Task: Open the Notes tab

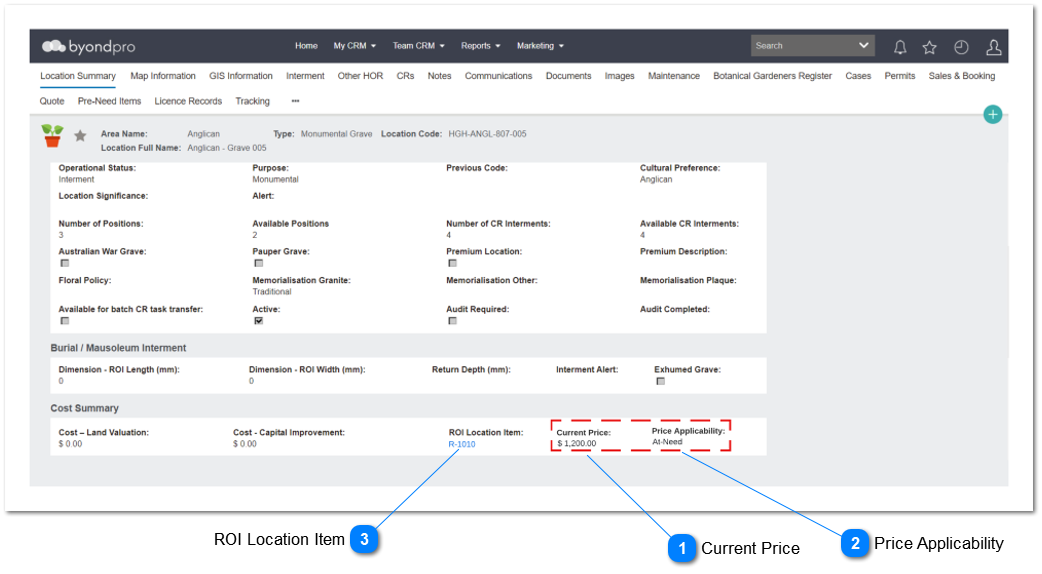Action: (439, 76)
